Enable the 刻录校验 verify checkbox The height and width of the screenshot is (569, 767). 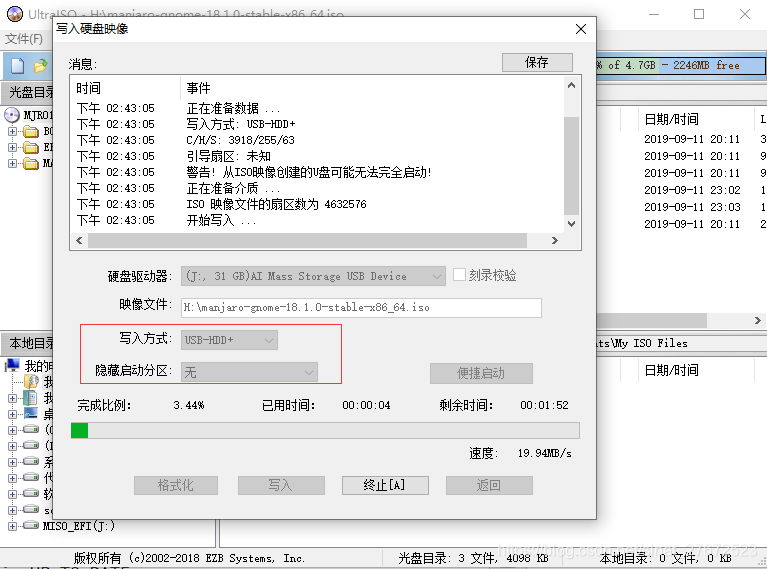point(459,274)
